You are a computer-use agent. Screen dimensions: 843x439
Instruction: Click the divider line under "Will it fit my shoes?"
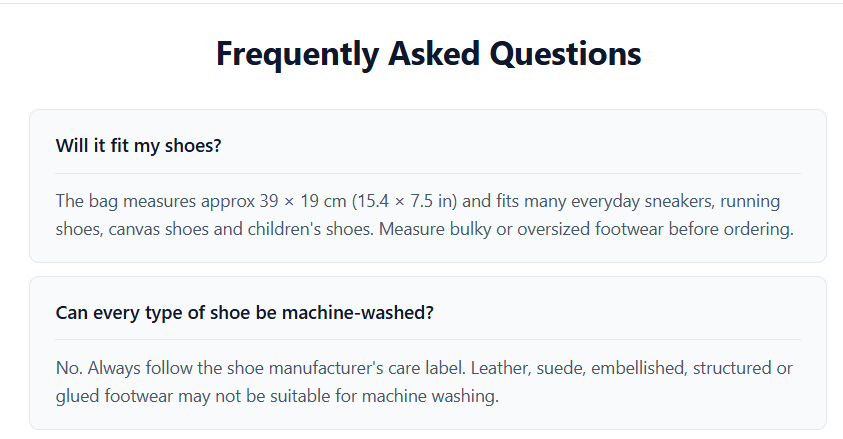tap(428, 174)
